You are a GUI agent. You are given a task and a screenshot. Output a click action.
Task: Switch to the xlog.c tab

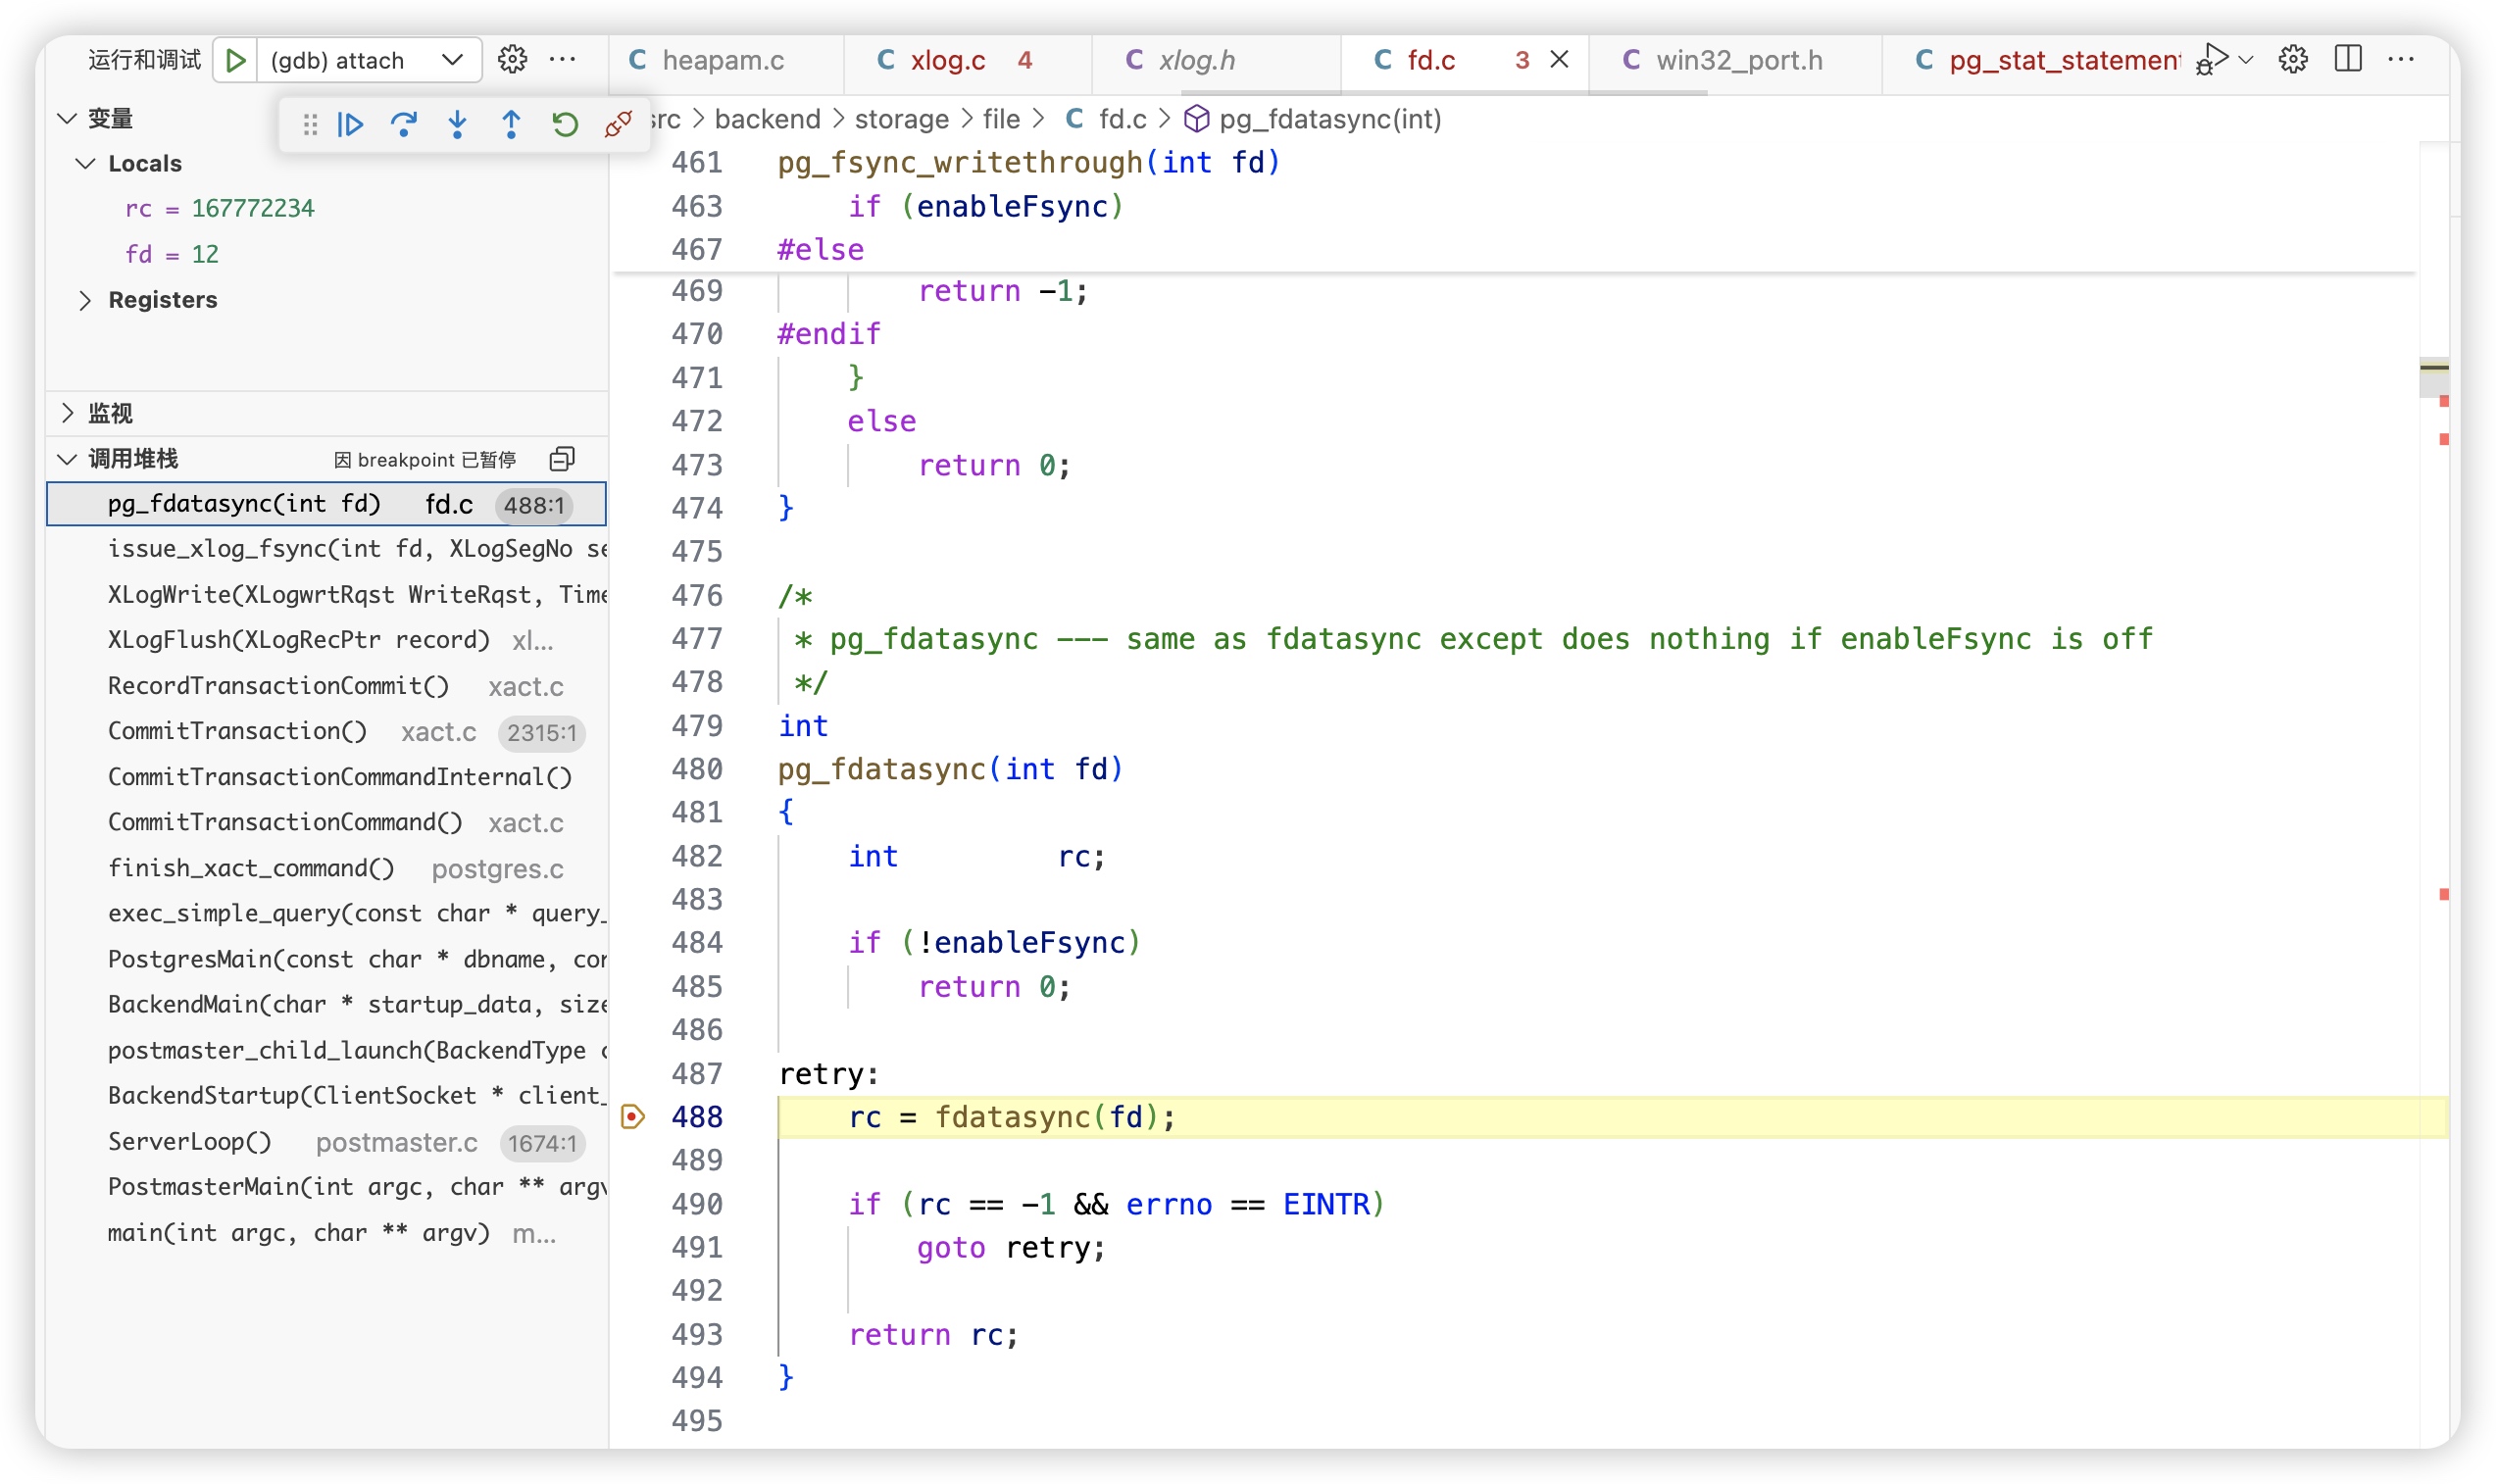tap(947, 60)
